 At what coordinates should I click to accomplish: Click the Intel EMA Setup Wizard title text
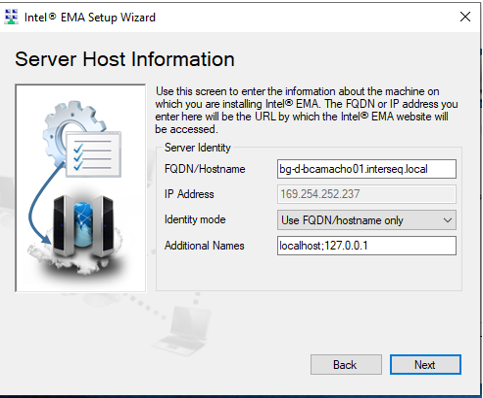(90, 17)
